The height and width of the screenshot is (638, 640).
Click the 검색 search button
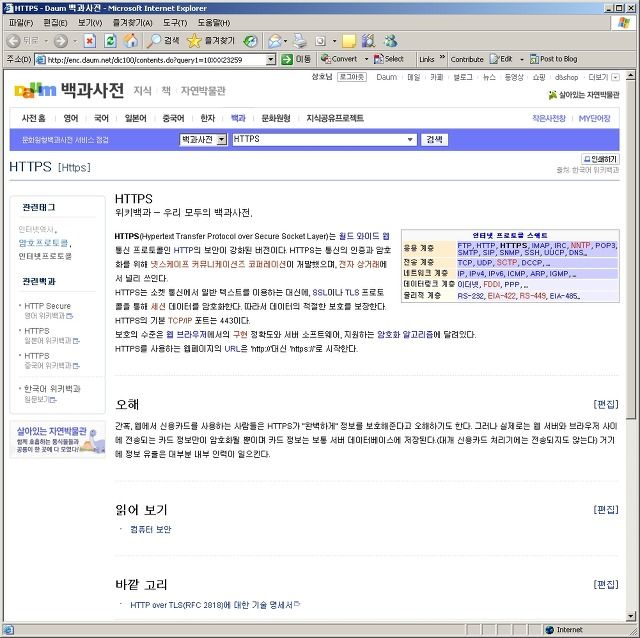click(434, 140)
